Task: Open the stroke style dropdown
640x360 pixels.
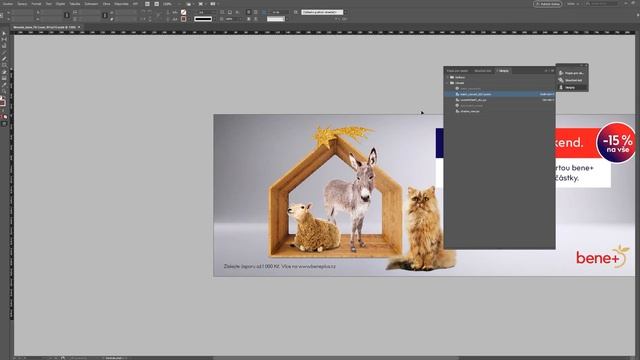Action: pyautogui.click(x=204, y=19)
